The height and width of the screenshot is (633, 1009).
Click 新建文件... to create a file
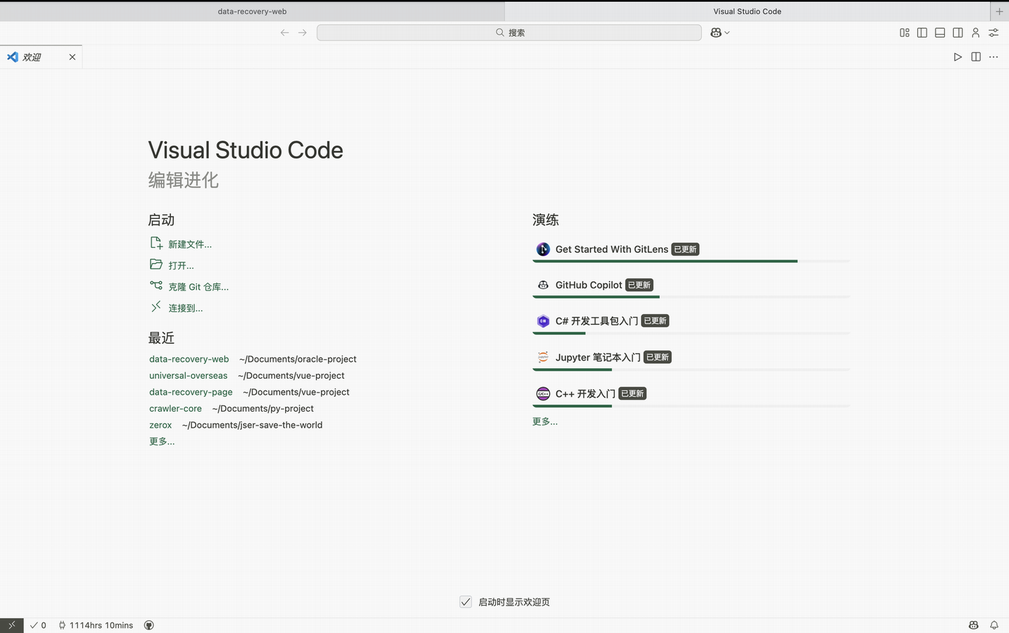(x=190, y=244)
